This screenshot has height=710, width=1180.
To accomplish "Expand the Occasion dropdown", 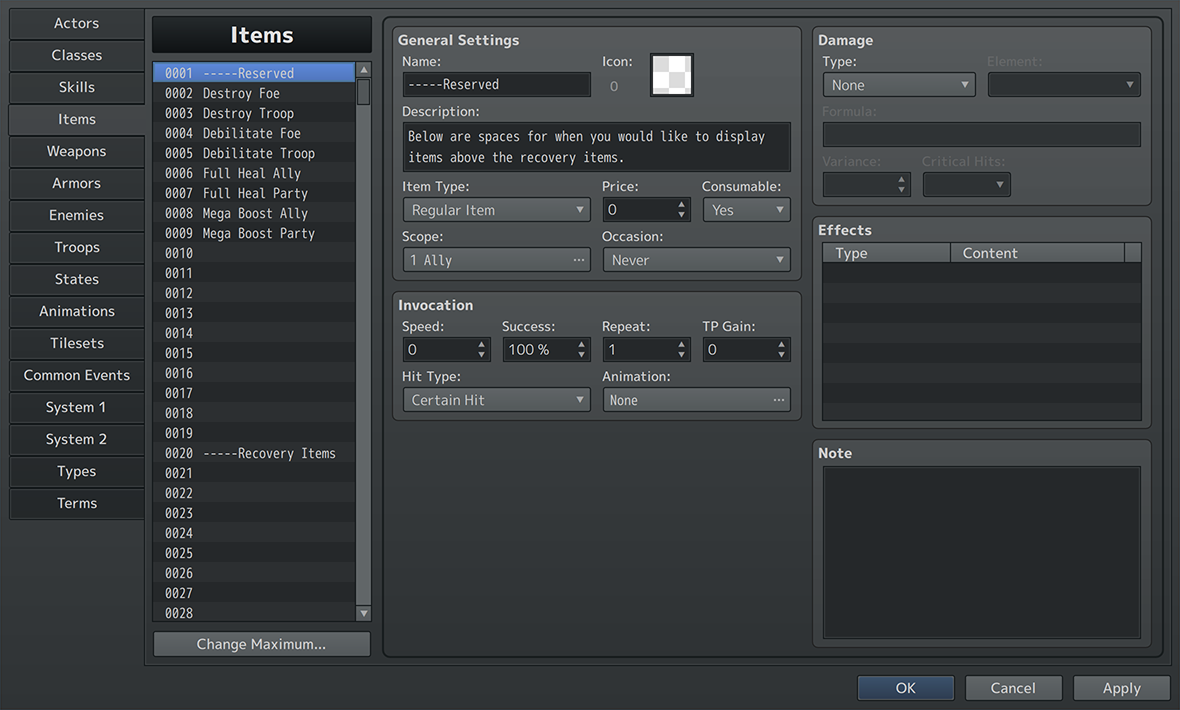I will click(x=696, y=260).
